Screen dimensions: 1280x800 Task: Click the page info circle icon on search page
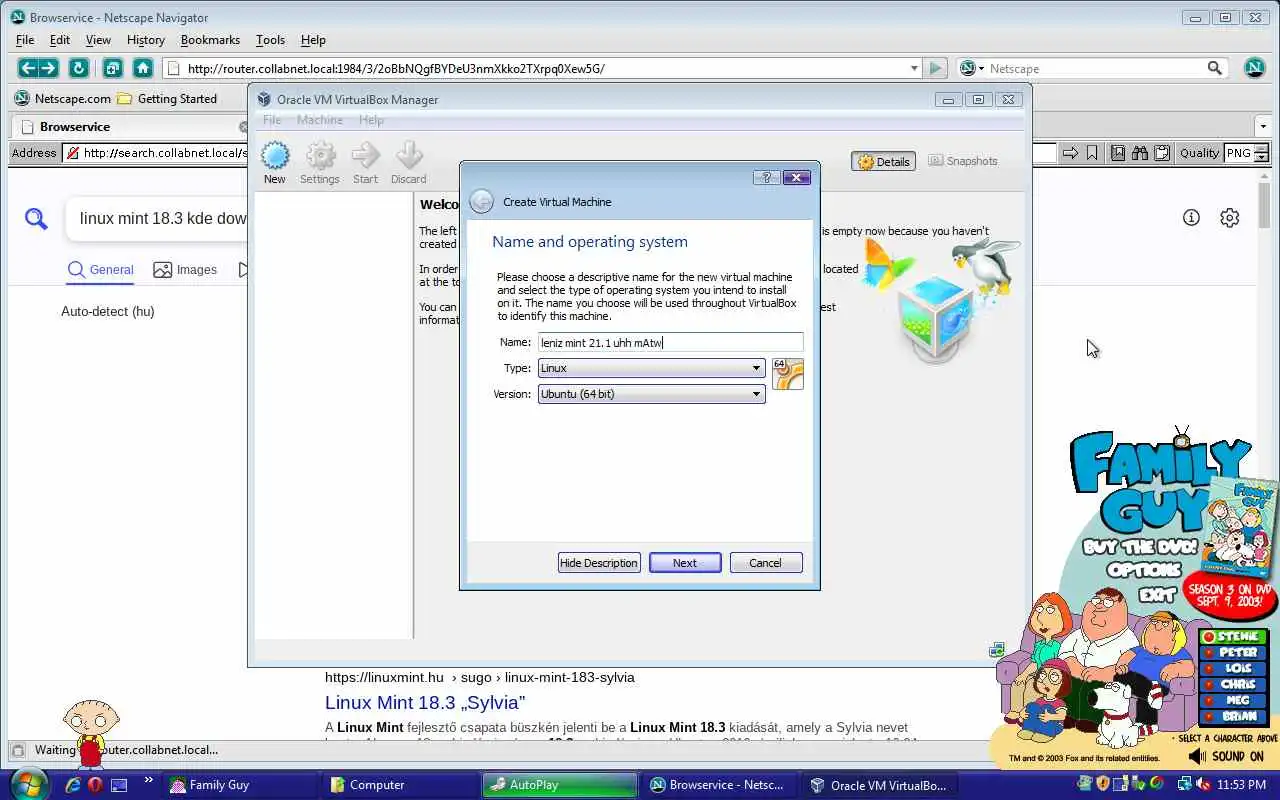click(x=1191, y=217)
